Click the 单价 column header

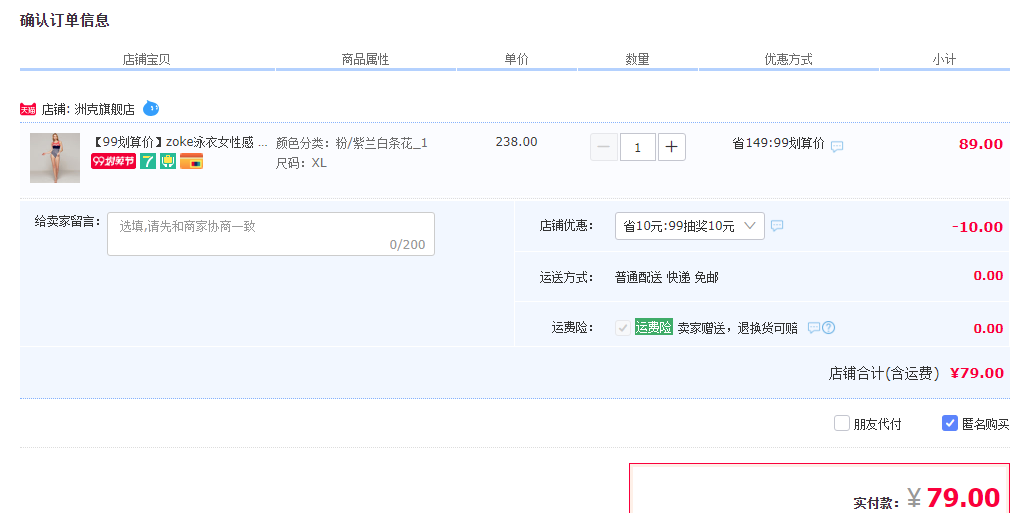(x=516, y=59)
